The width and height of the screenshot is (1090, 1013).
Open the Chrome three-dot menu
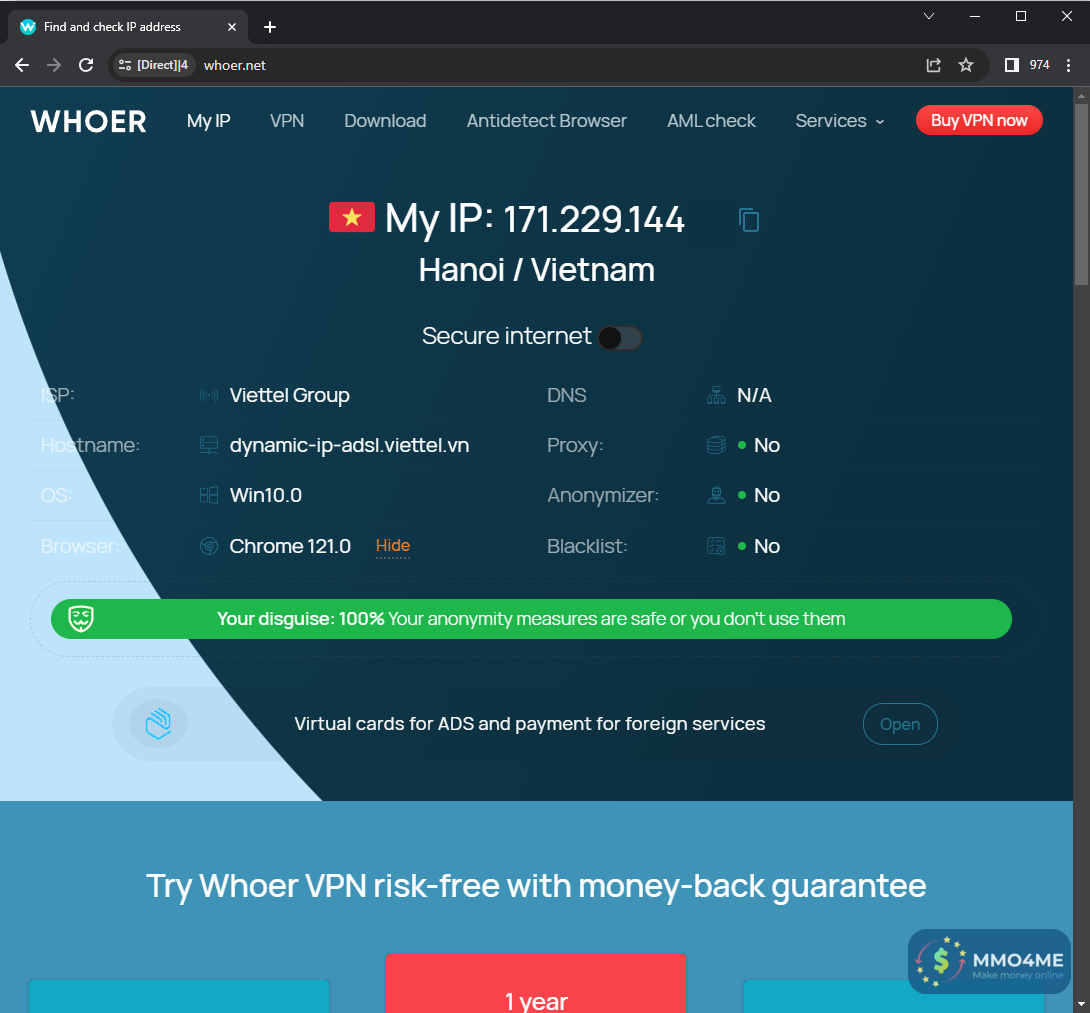click(x=1068, y=65)
